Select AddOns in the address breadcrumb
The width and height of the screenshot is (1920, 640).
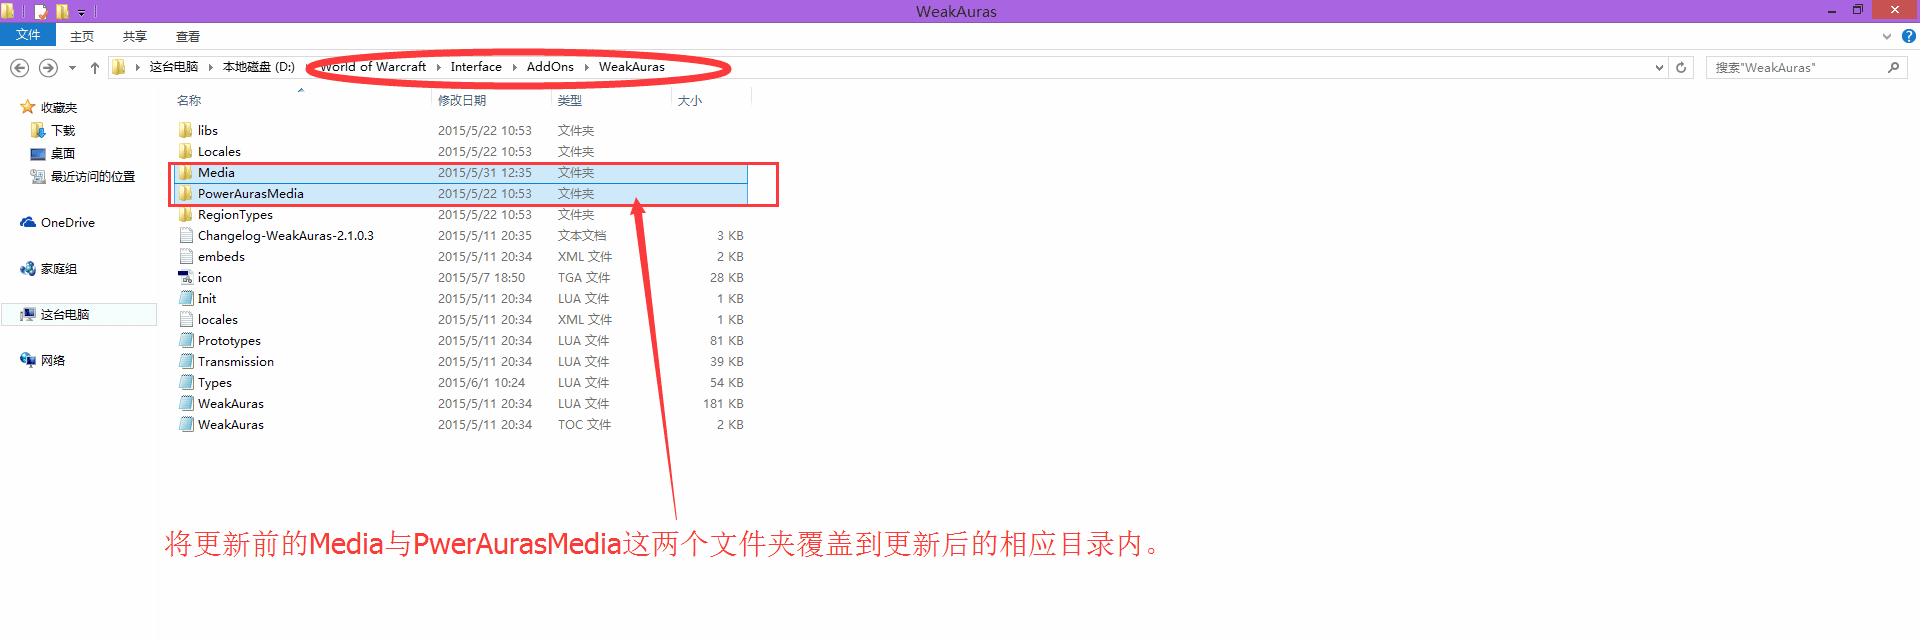pyautogui.click(x=550, y=67)
